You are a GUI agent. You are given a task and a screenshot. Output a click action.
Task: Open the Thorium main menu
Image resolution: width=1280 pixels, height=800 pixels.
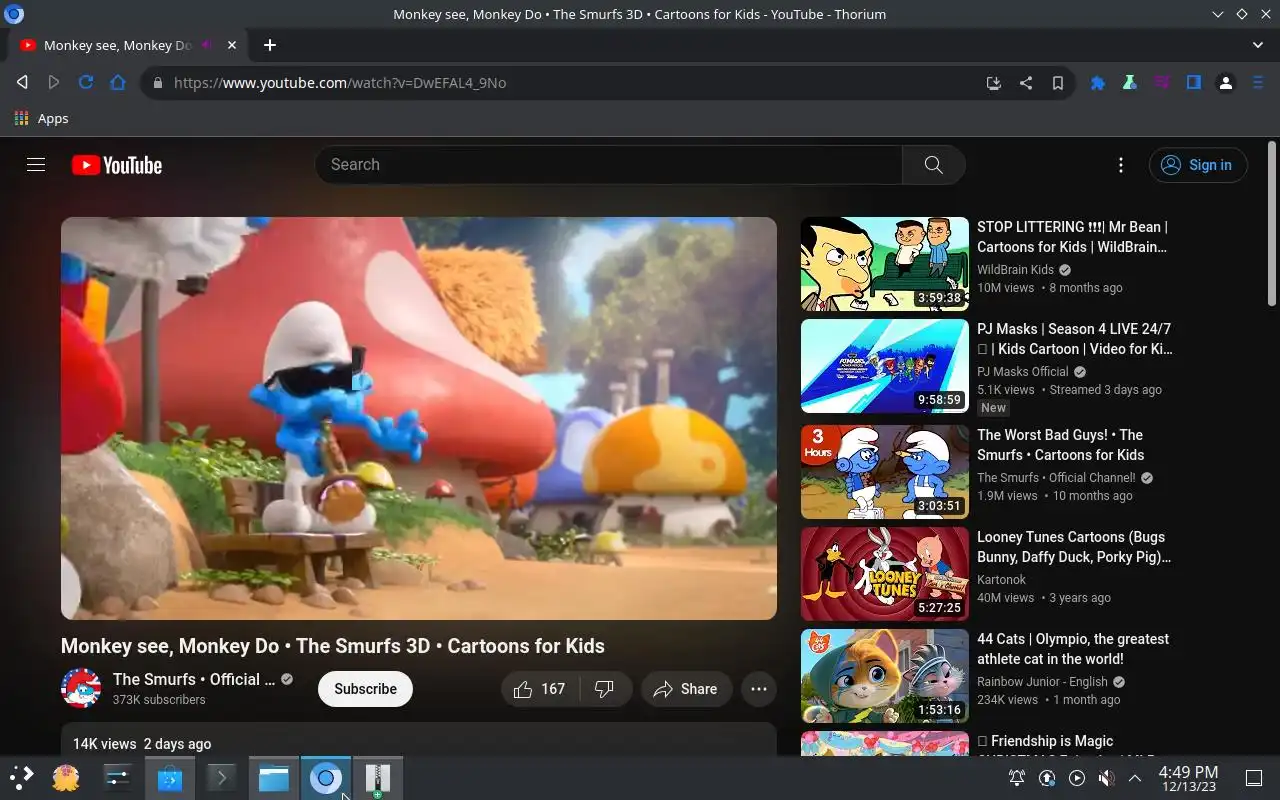coord(1258,83)
